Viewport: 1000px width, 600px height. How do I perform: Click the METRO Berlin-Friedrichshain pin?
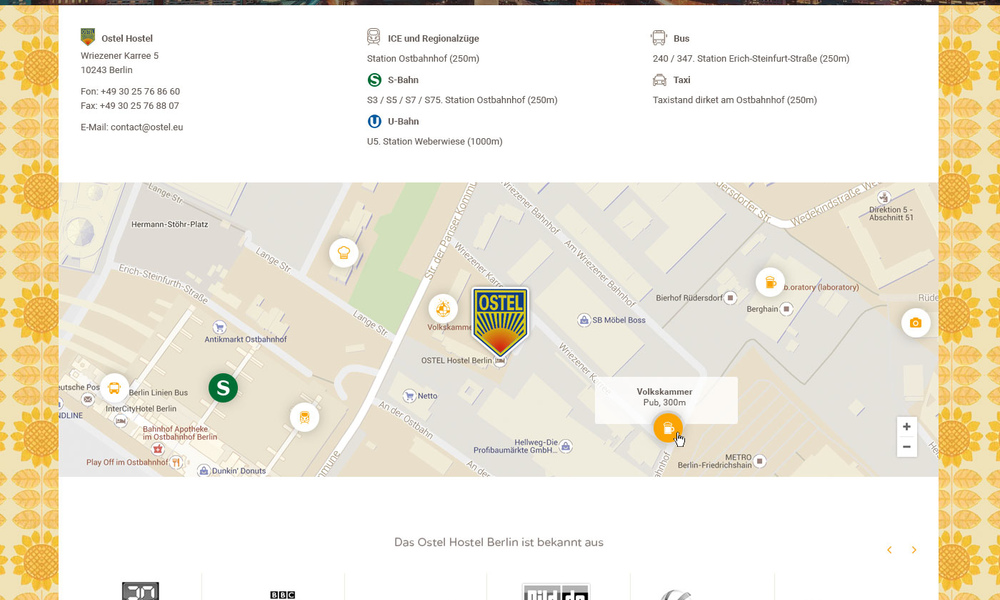coord(760,461)
